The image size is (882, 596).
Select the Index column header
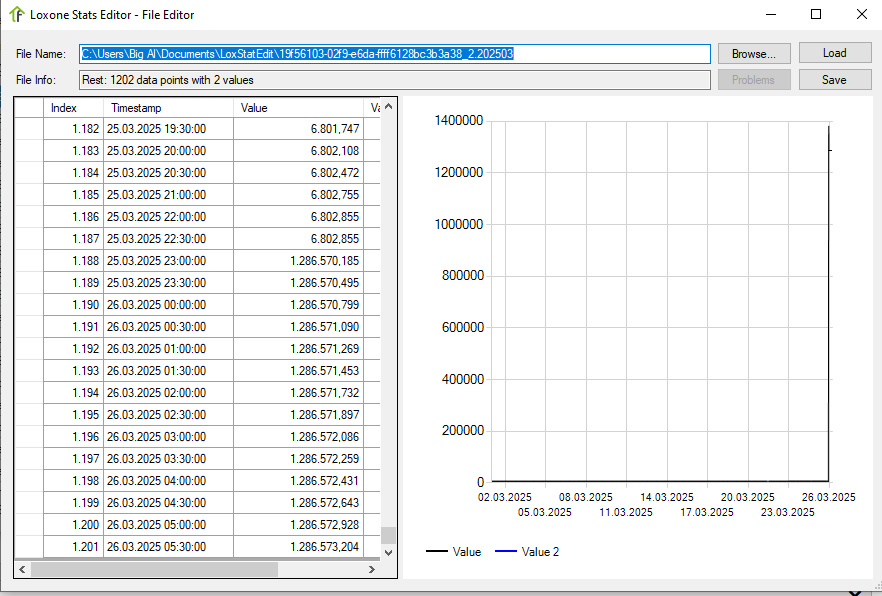point(74,108)
